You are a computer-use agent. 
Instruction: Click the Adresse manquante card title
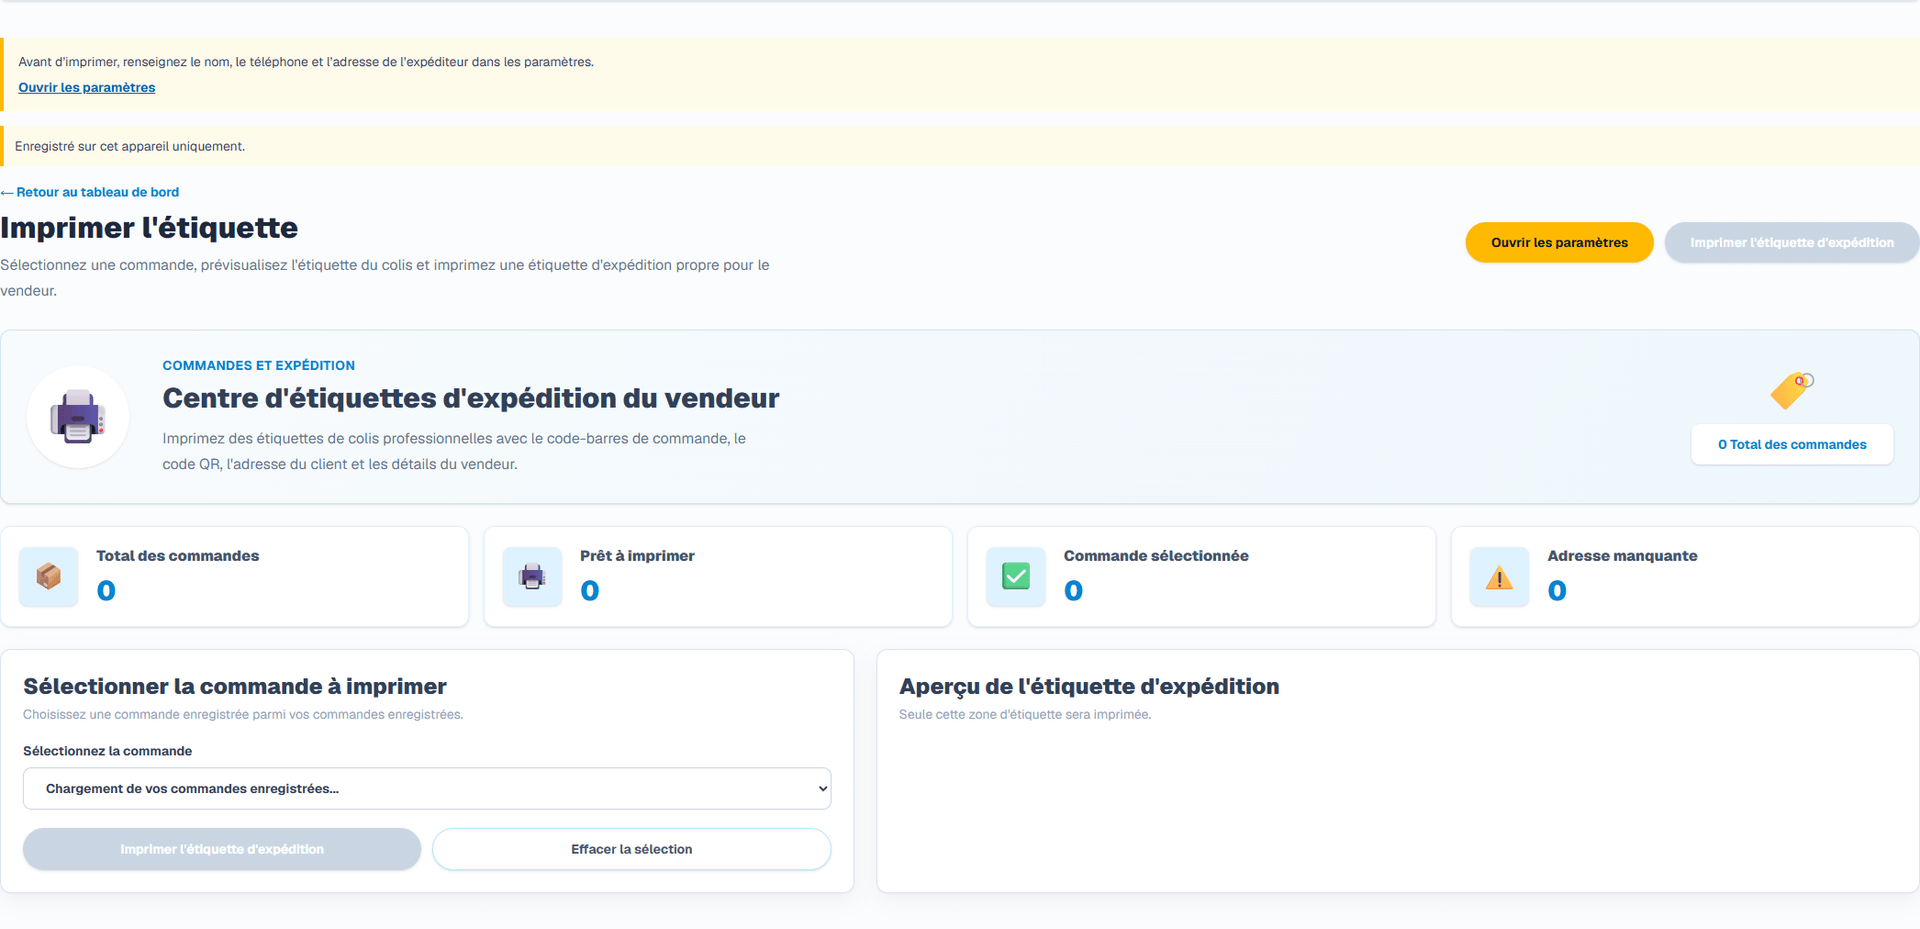(x=1622, y=556)
